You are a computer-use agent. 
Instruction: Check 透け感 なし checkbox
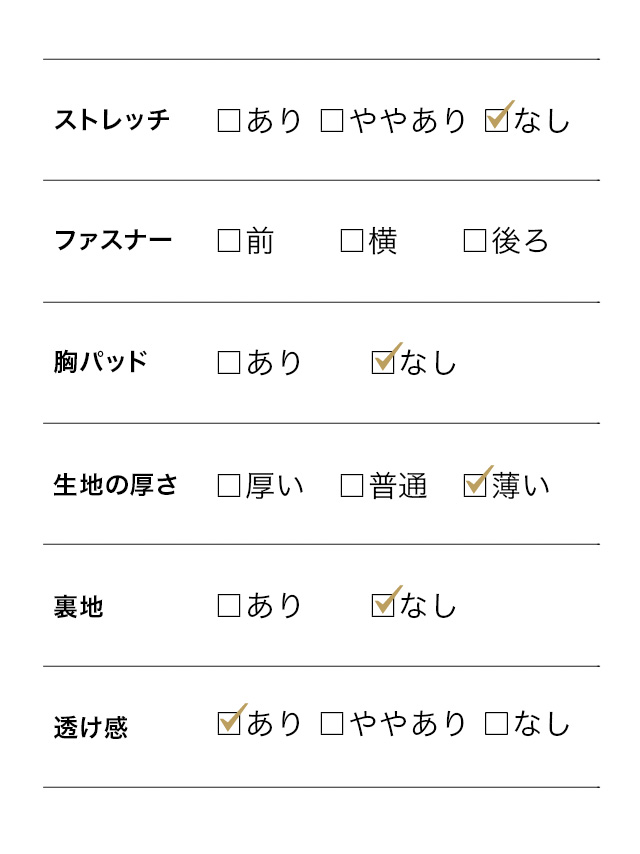pyautogui.click(x=496, y=724)
